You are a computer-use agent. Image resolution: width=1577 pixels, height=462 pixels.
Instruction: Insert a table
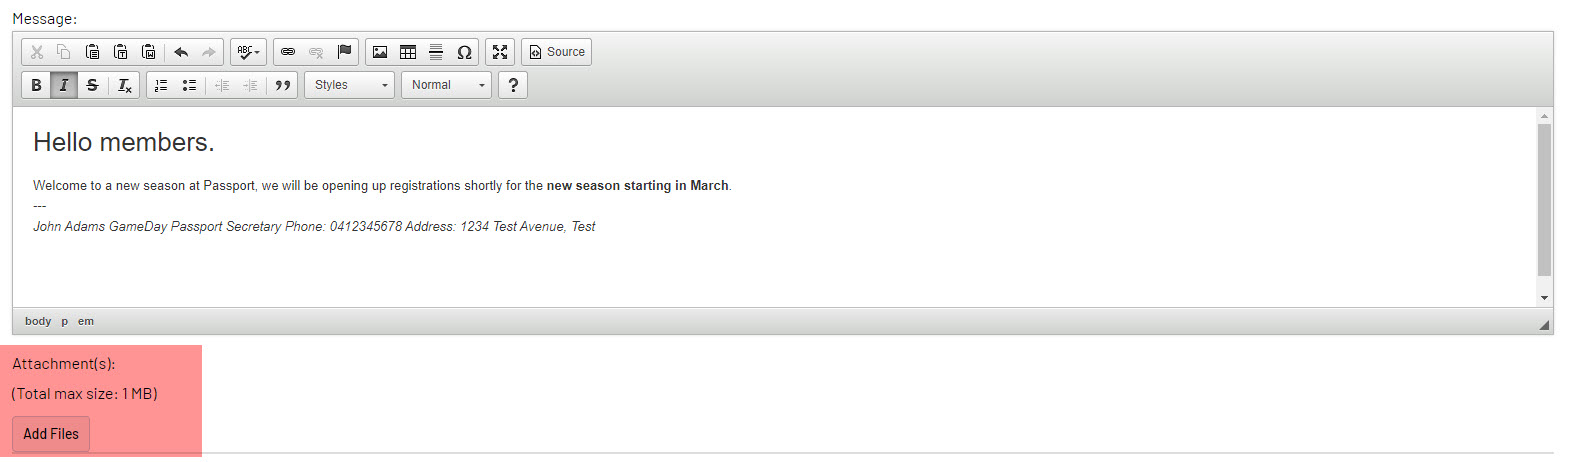tap(408, 52)
